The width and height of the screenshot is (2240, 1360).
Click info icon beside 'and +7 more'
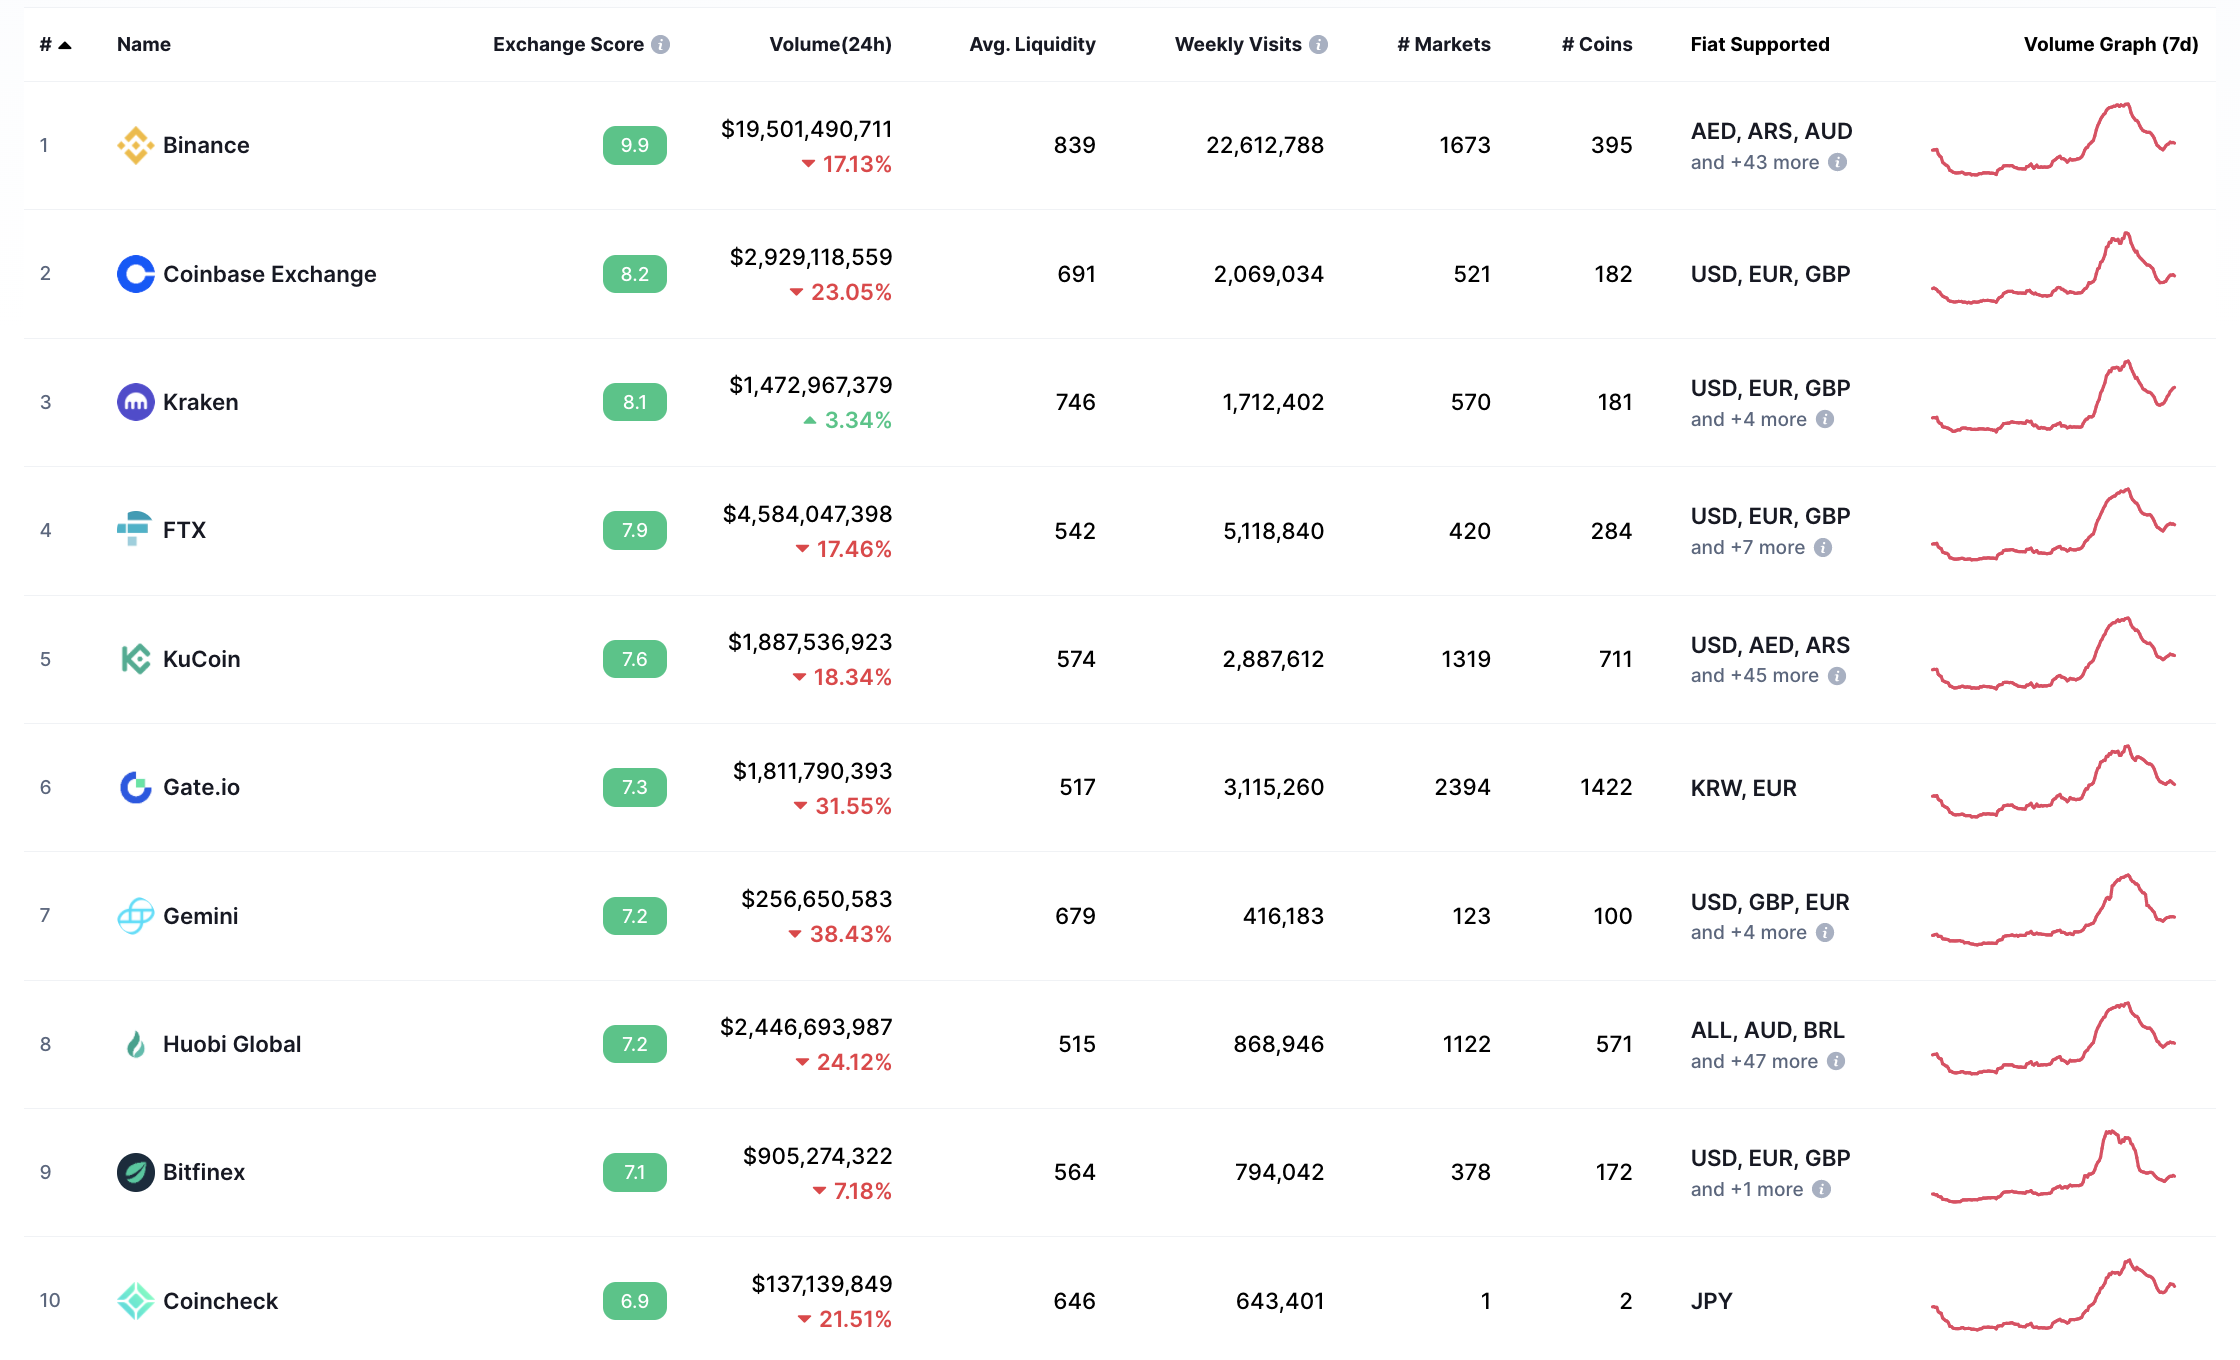click(x=1823, y=547)
